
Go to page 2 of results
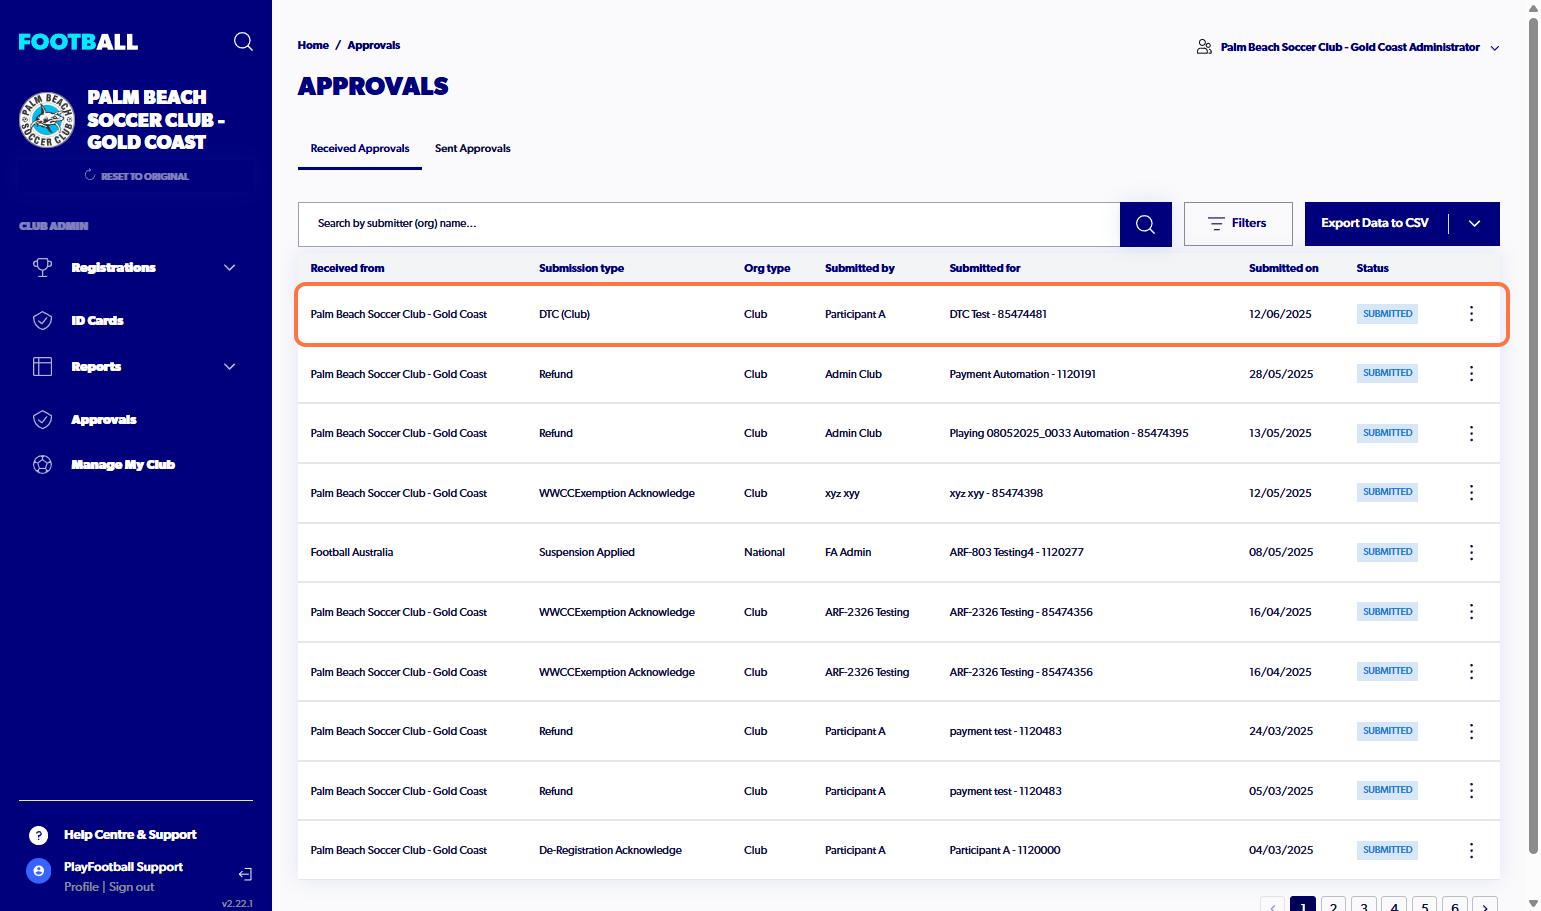click(x=1333, y=904)
